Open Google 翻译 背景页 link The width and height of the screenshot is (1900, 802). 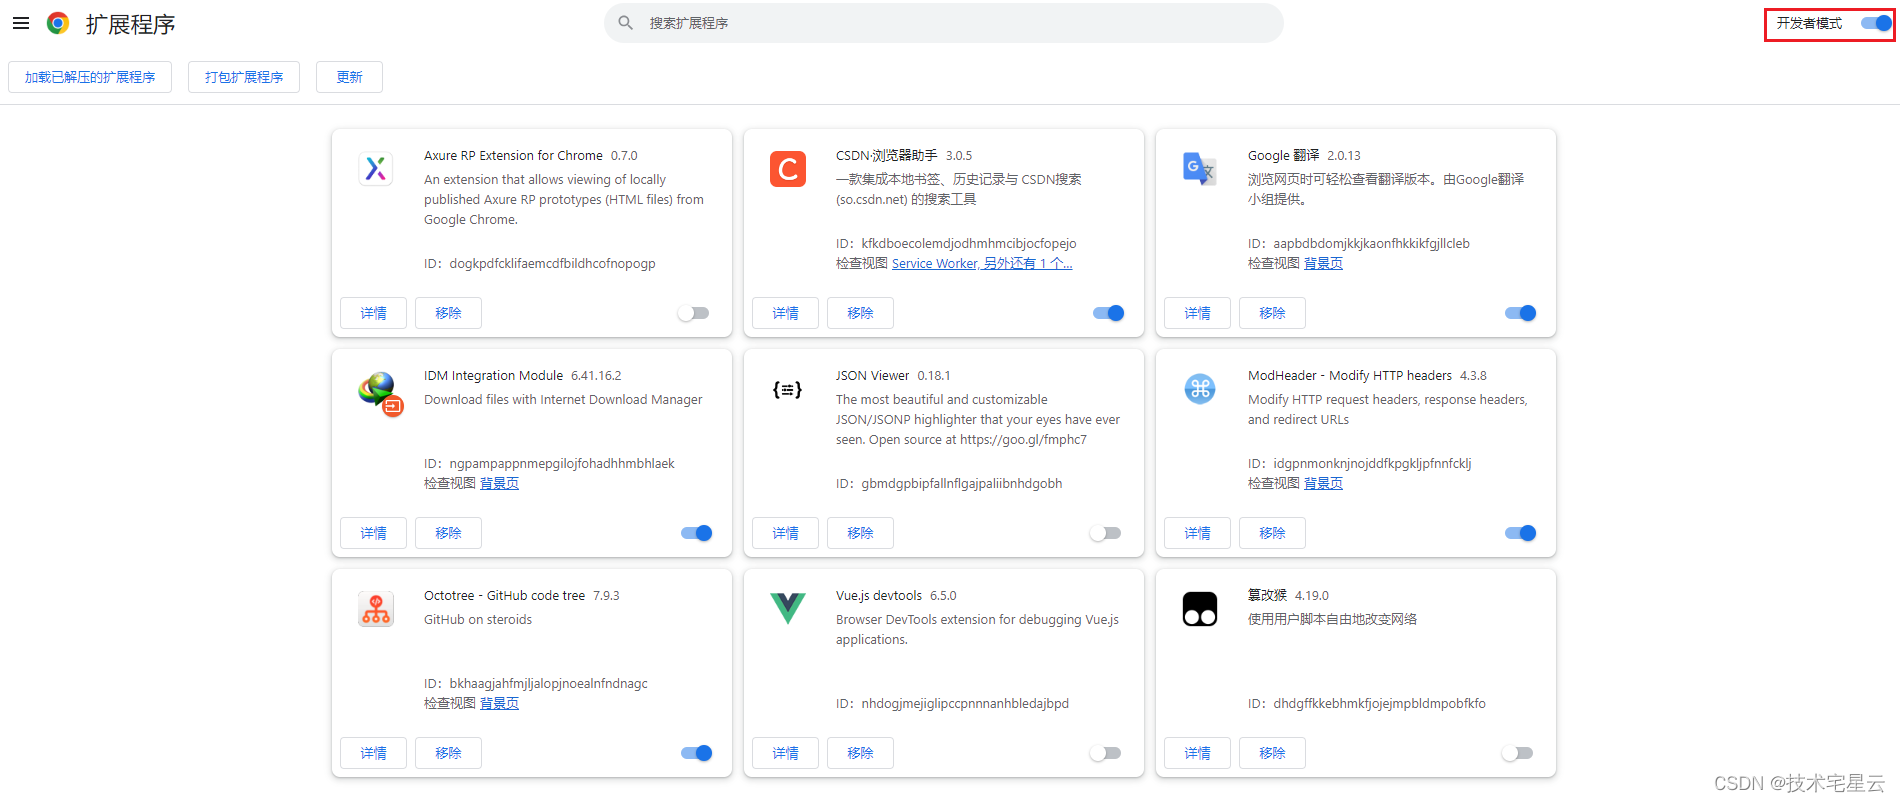tap(1323, 263)
